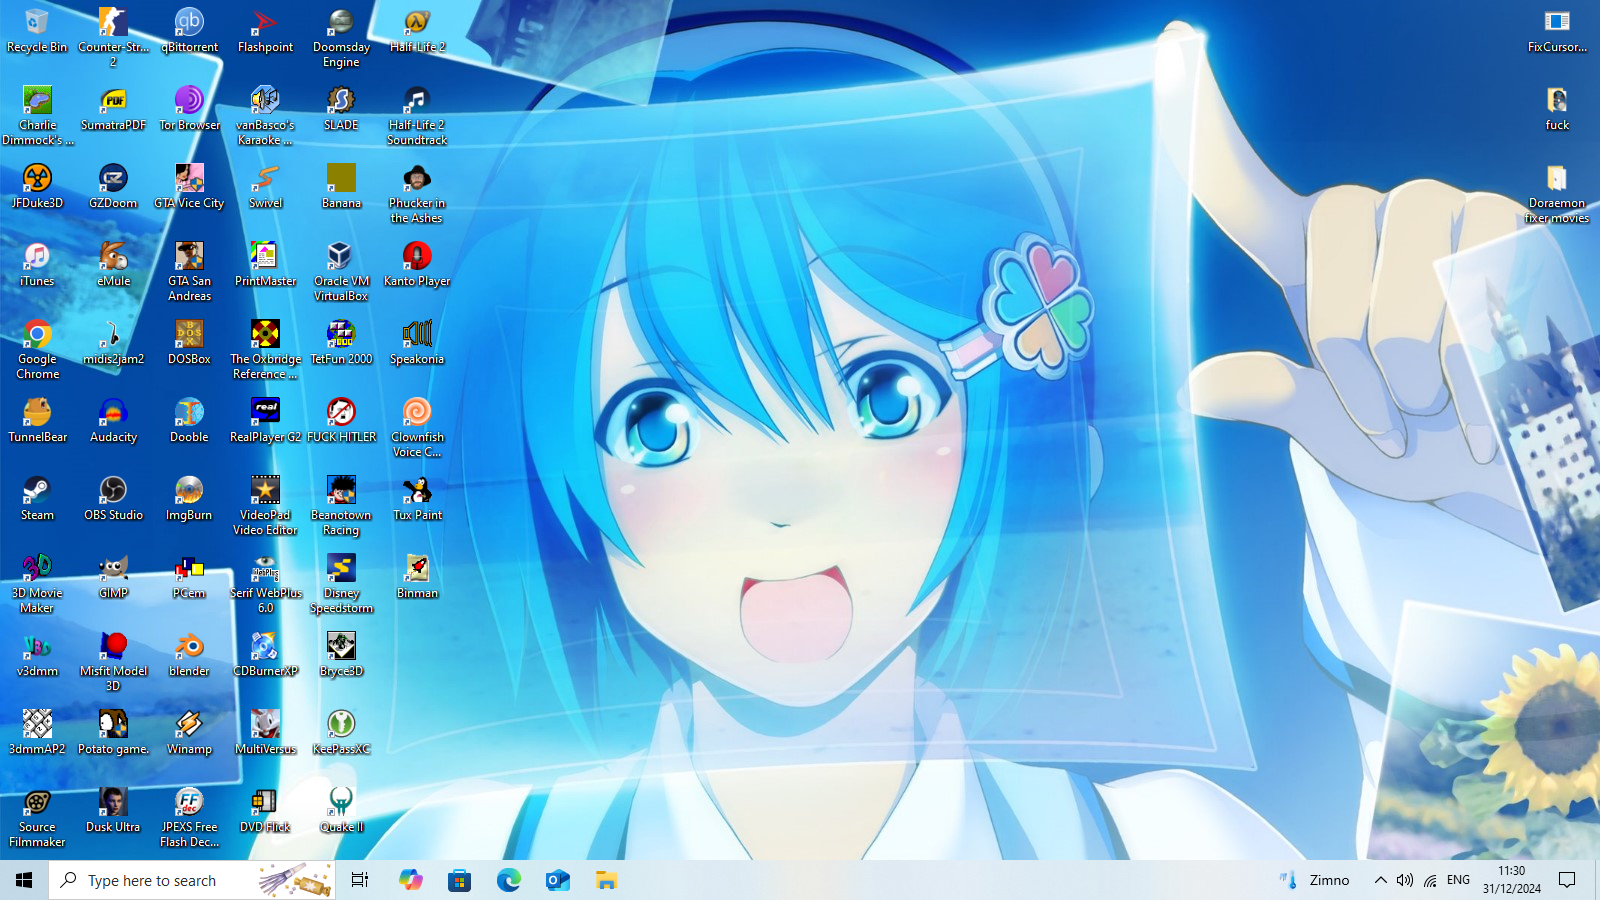Open DVD Flick shortcut

(265, 811)
